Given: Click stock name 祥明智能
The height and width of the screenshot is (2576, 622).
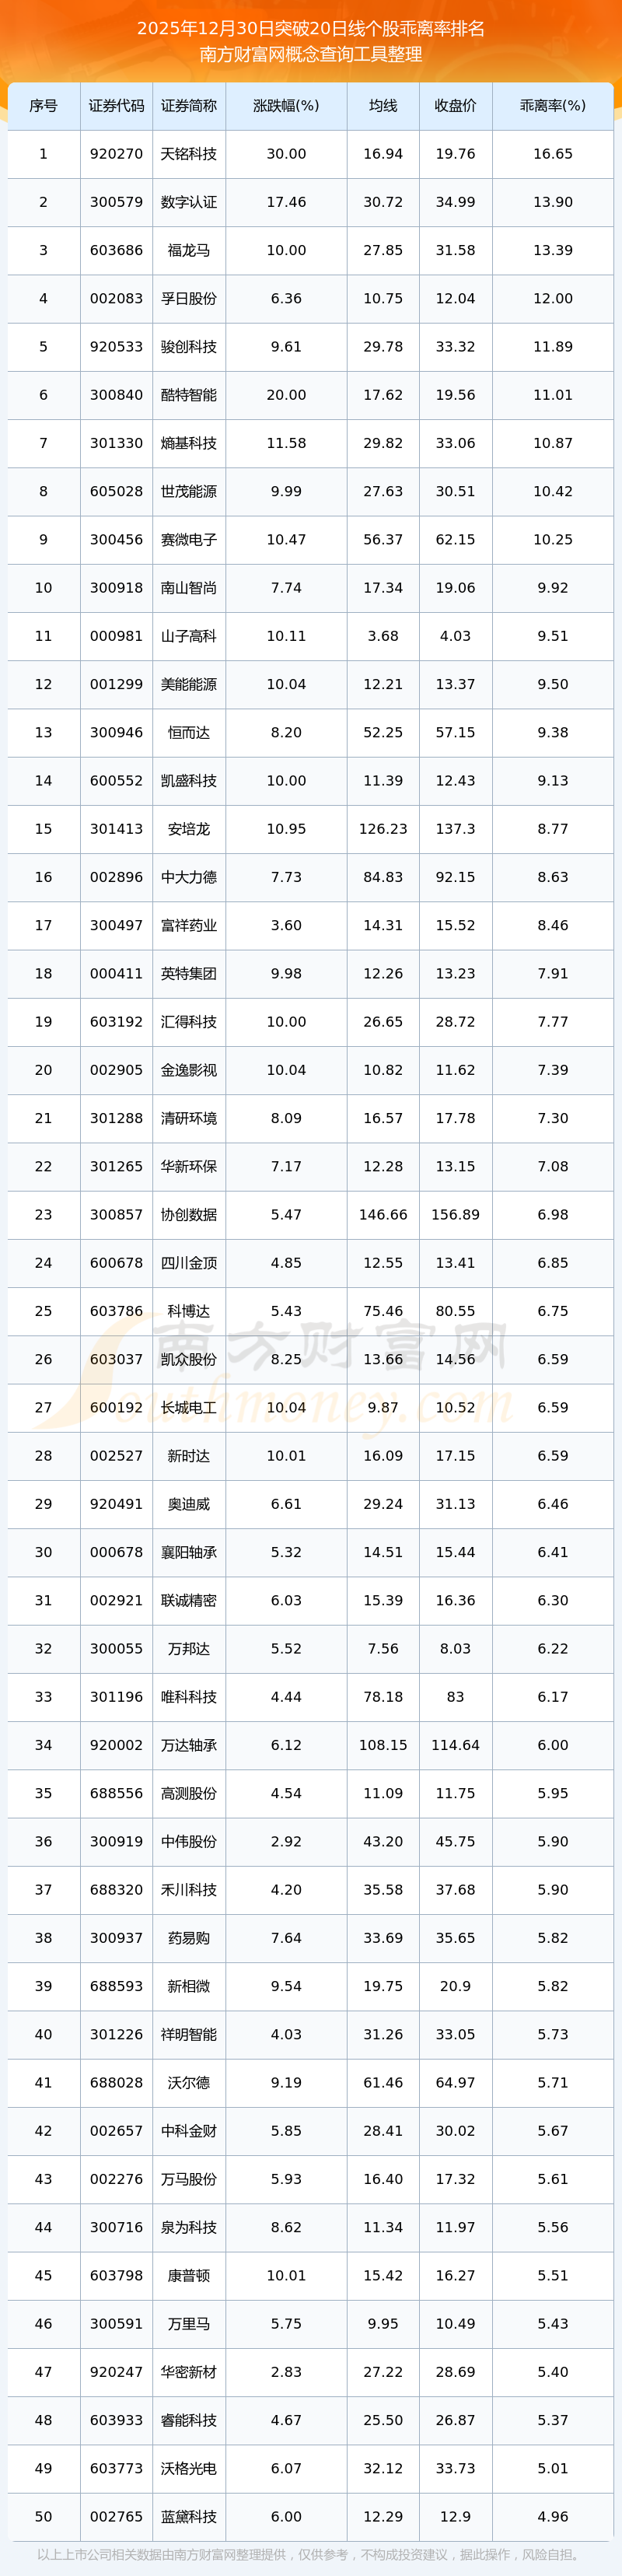Looking at the screenshot, I should tap(189, 2034).
